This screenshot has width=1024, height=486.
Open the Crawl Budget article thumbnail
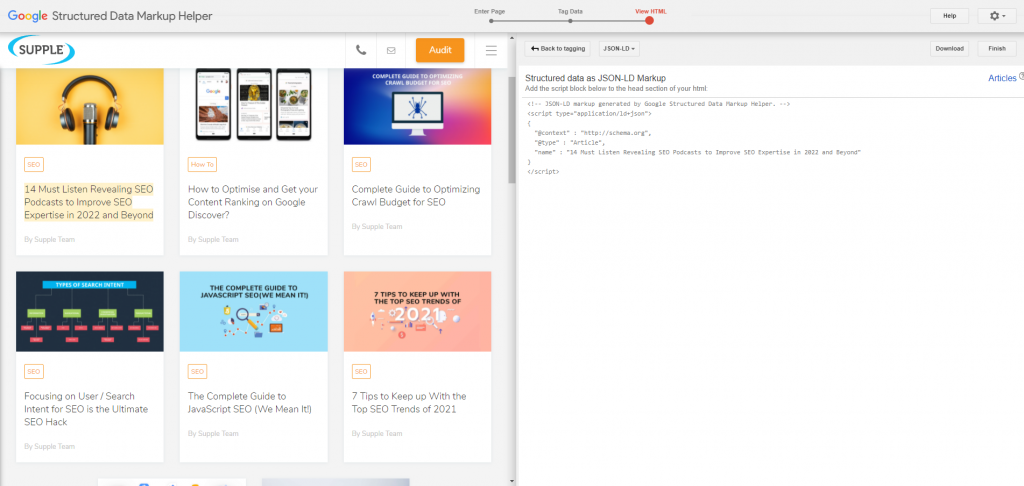coord(417,106)
